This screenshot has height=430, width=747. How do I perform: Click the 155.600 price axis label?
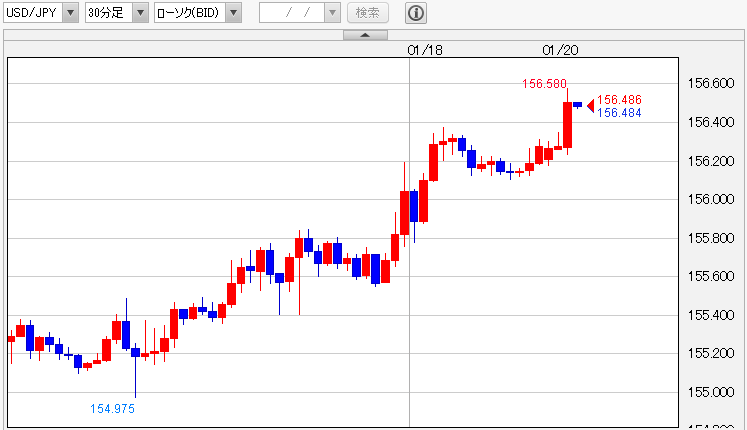[x=711, y=276]
